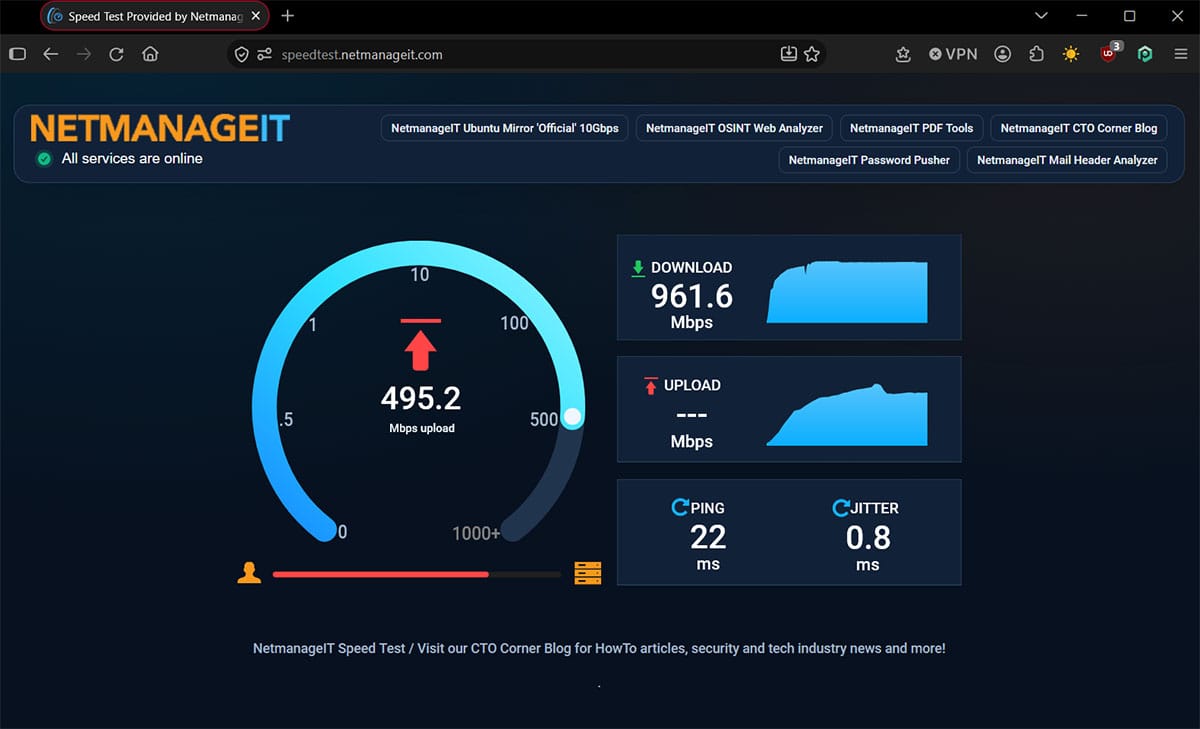
Task: Click the DOWNLOAD label
Action: point(691,268)
